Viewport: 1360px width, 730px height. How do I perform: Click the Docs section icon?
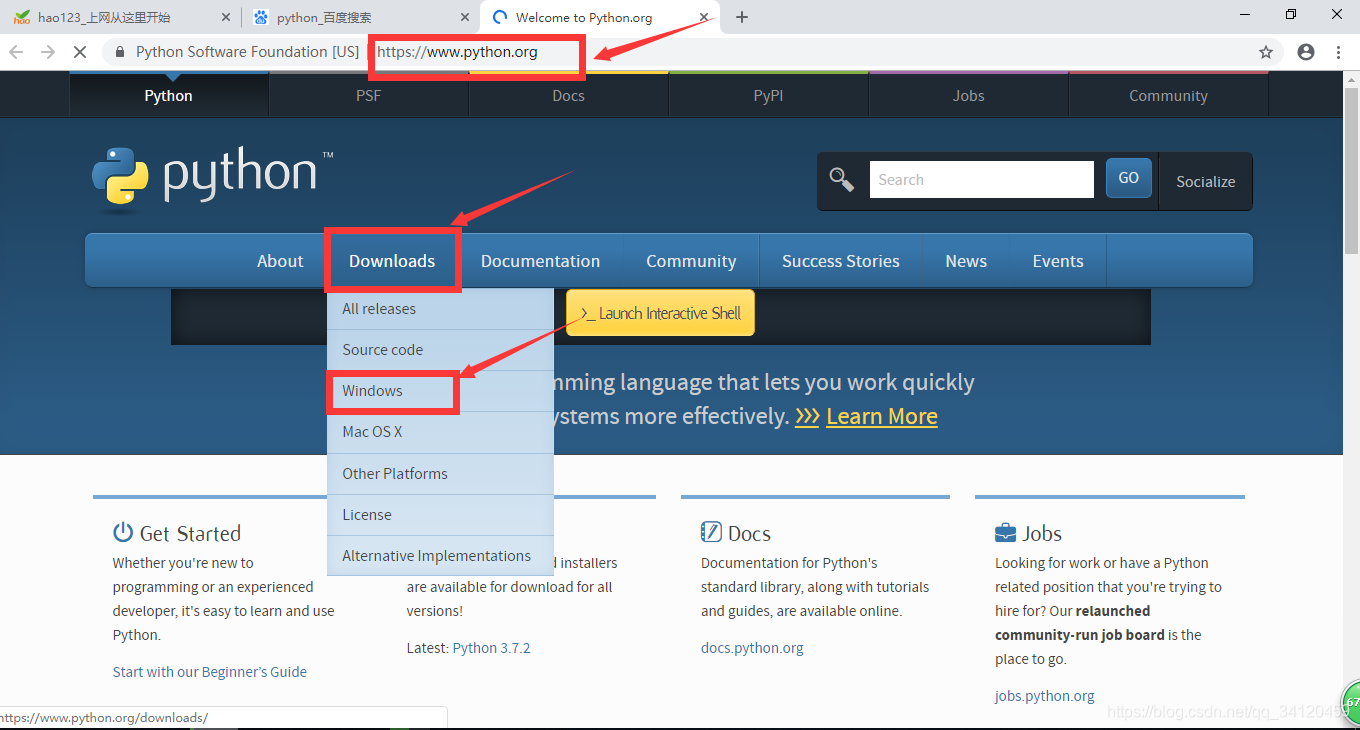(x=711, y=532)
